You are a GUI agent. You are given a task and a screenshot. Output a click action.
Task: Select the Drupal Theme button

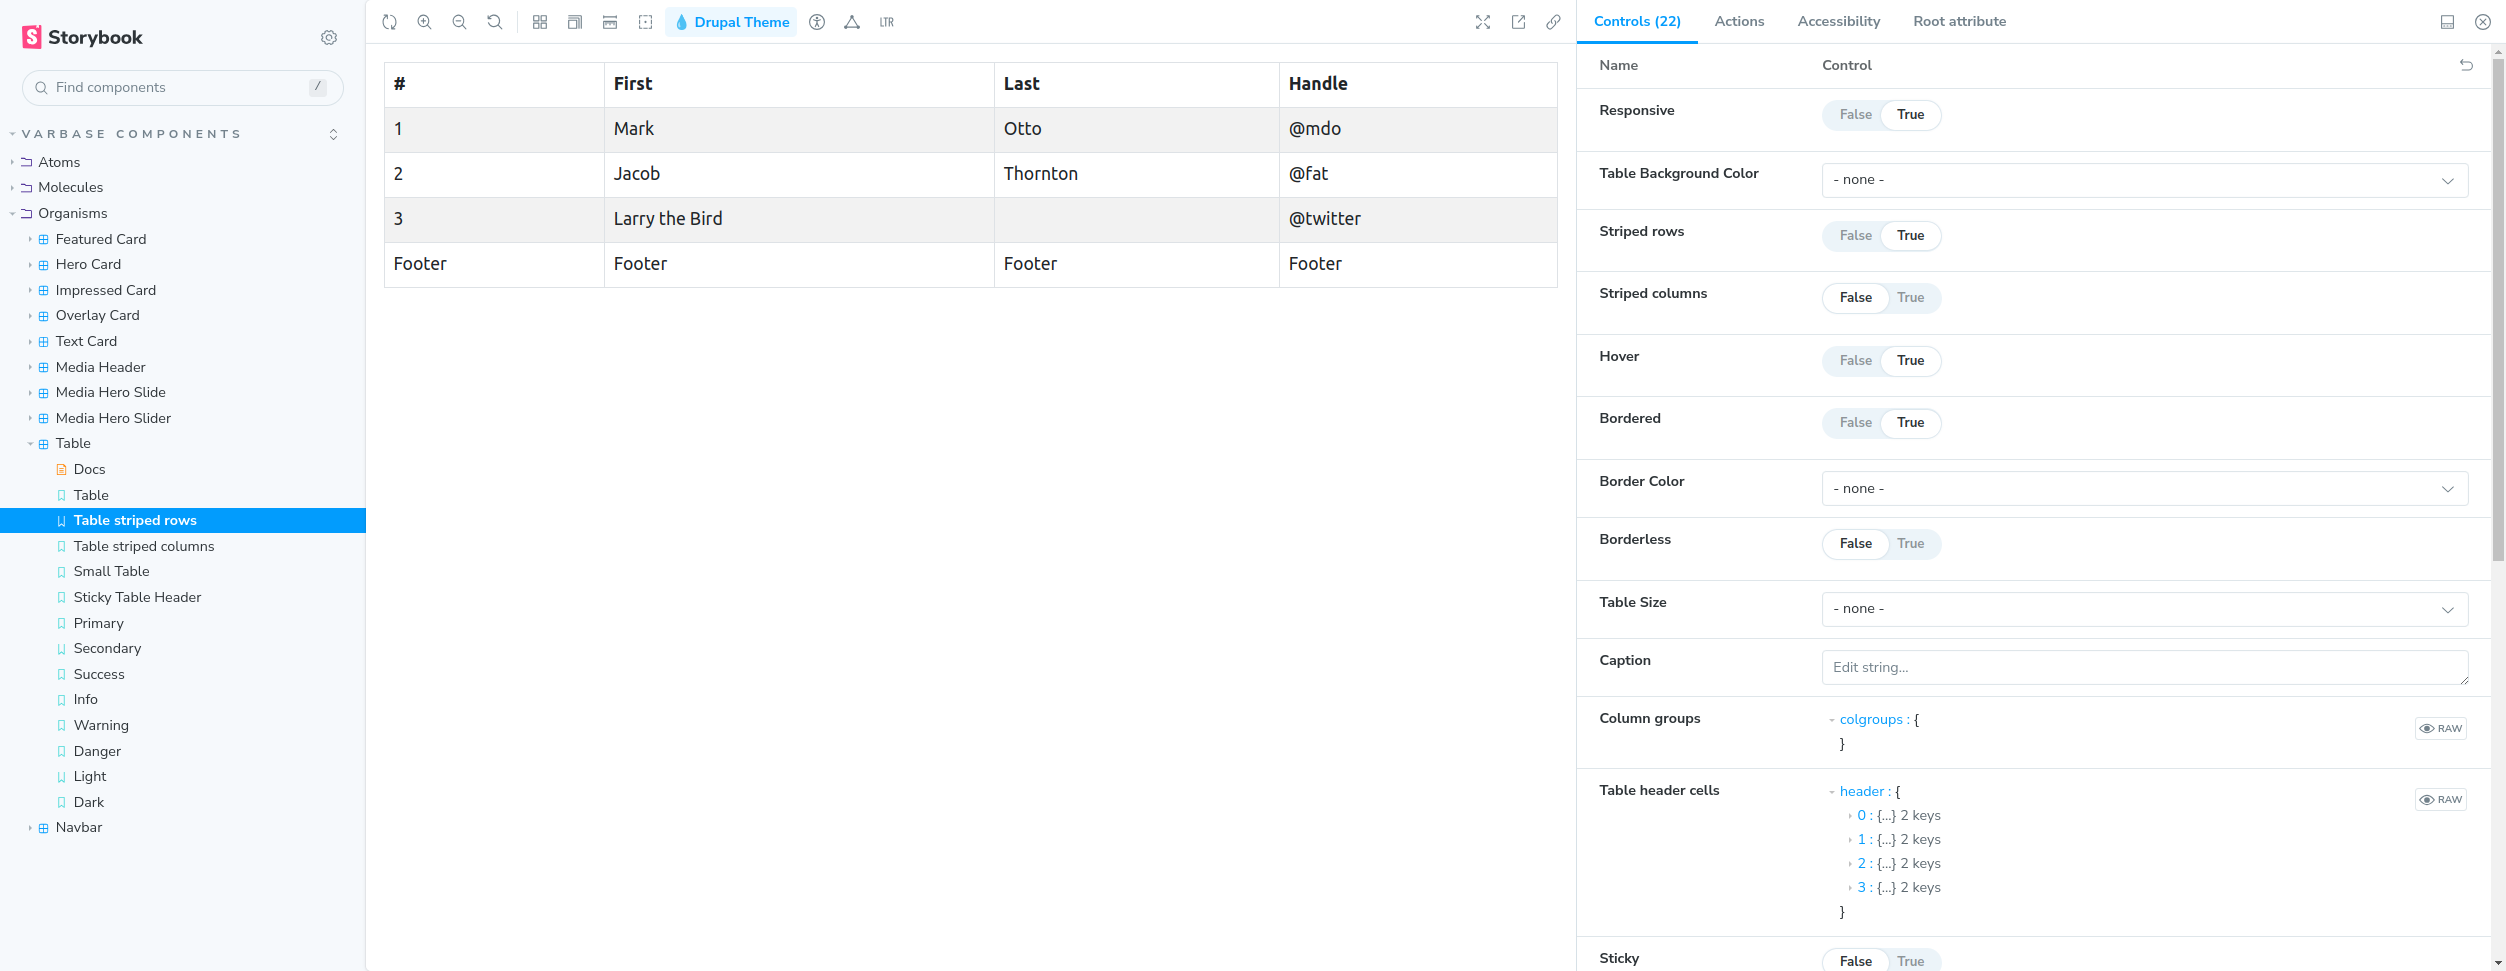(732, 22)
